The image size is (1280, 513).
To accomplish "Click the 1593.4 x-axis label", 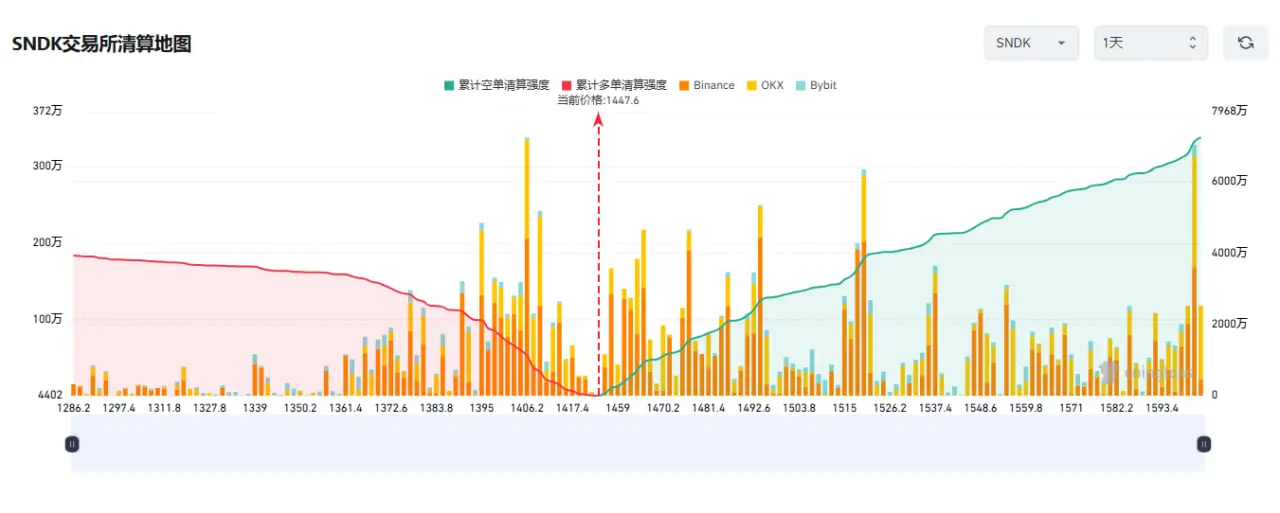I will (x=1162, y=408).
